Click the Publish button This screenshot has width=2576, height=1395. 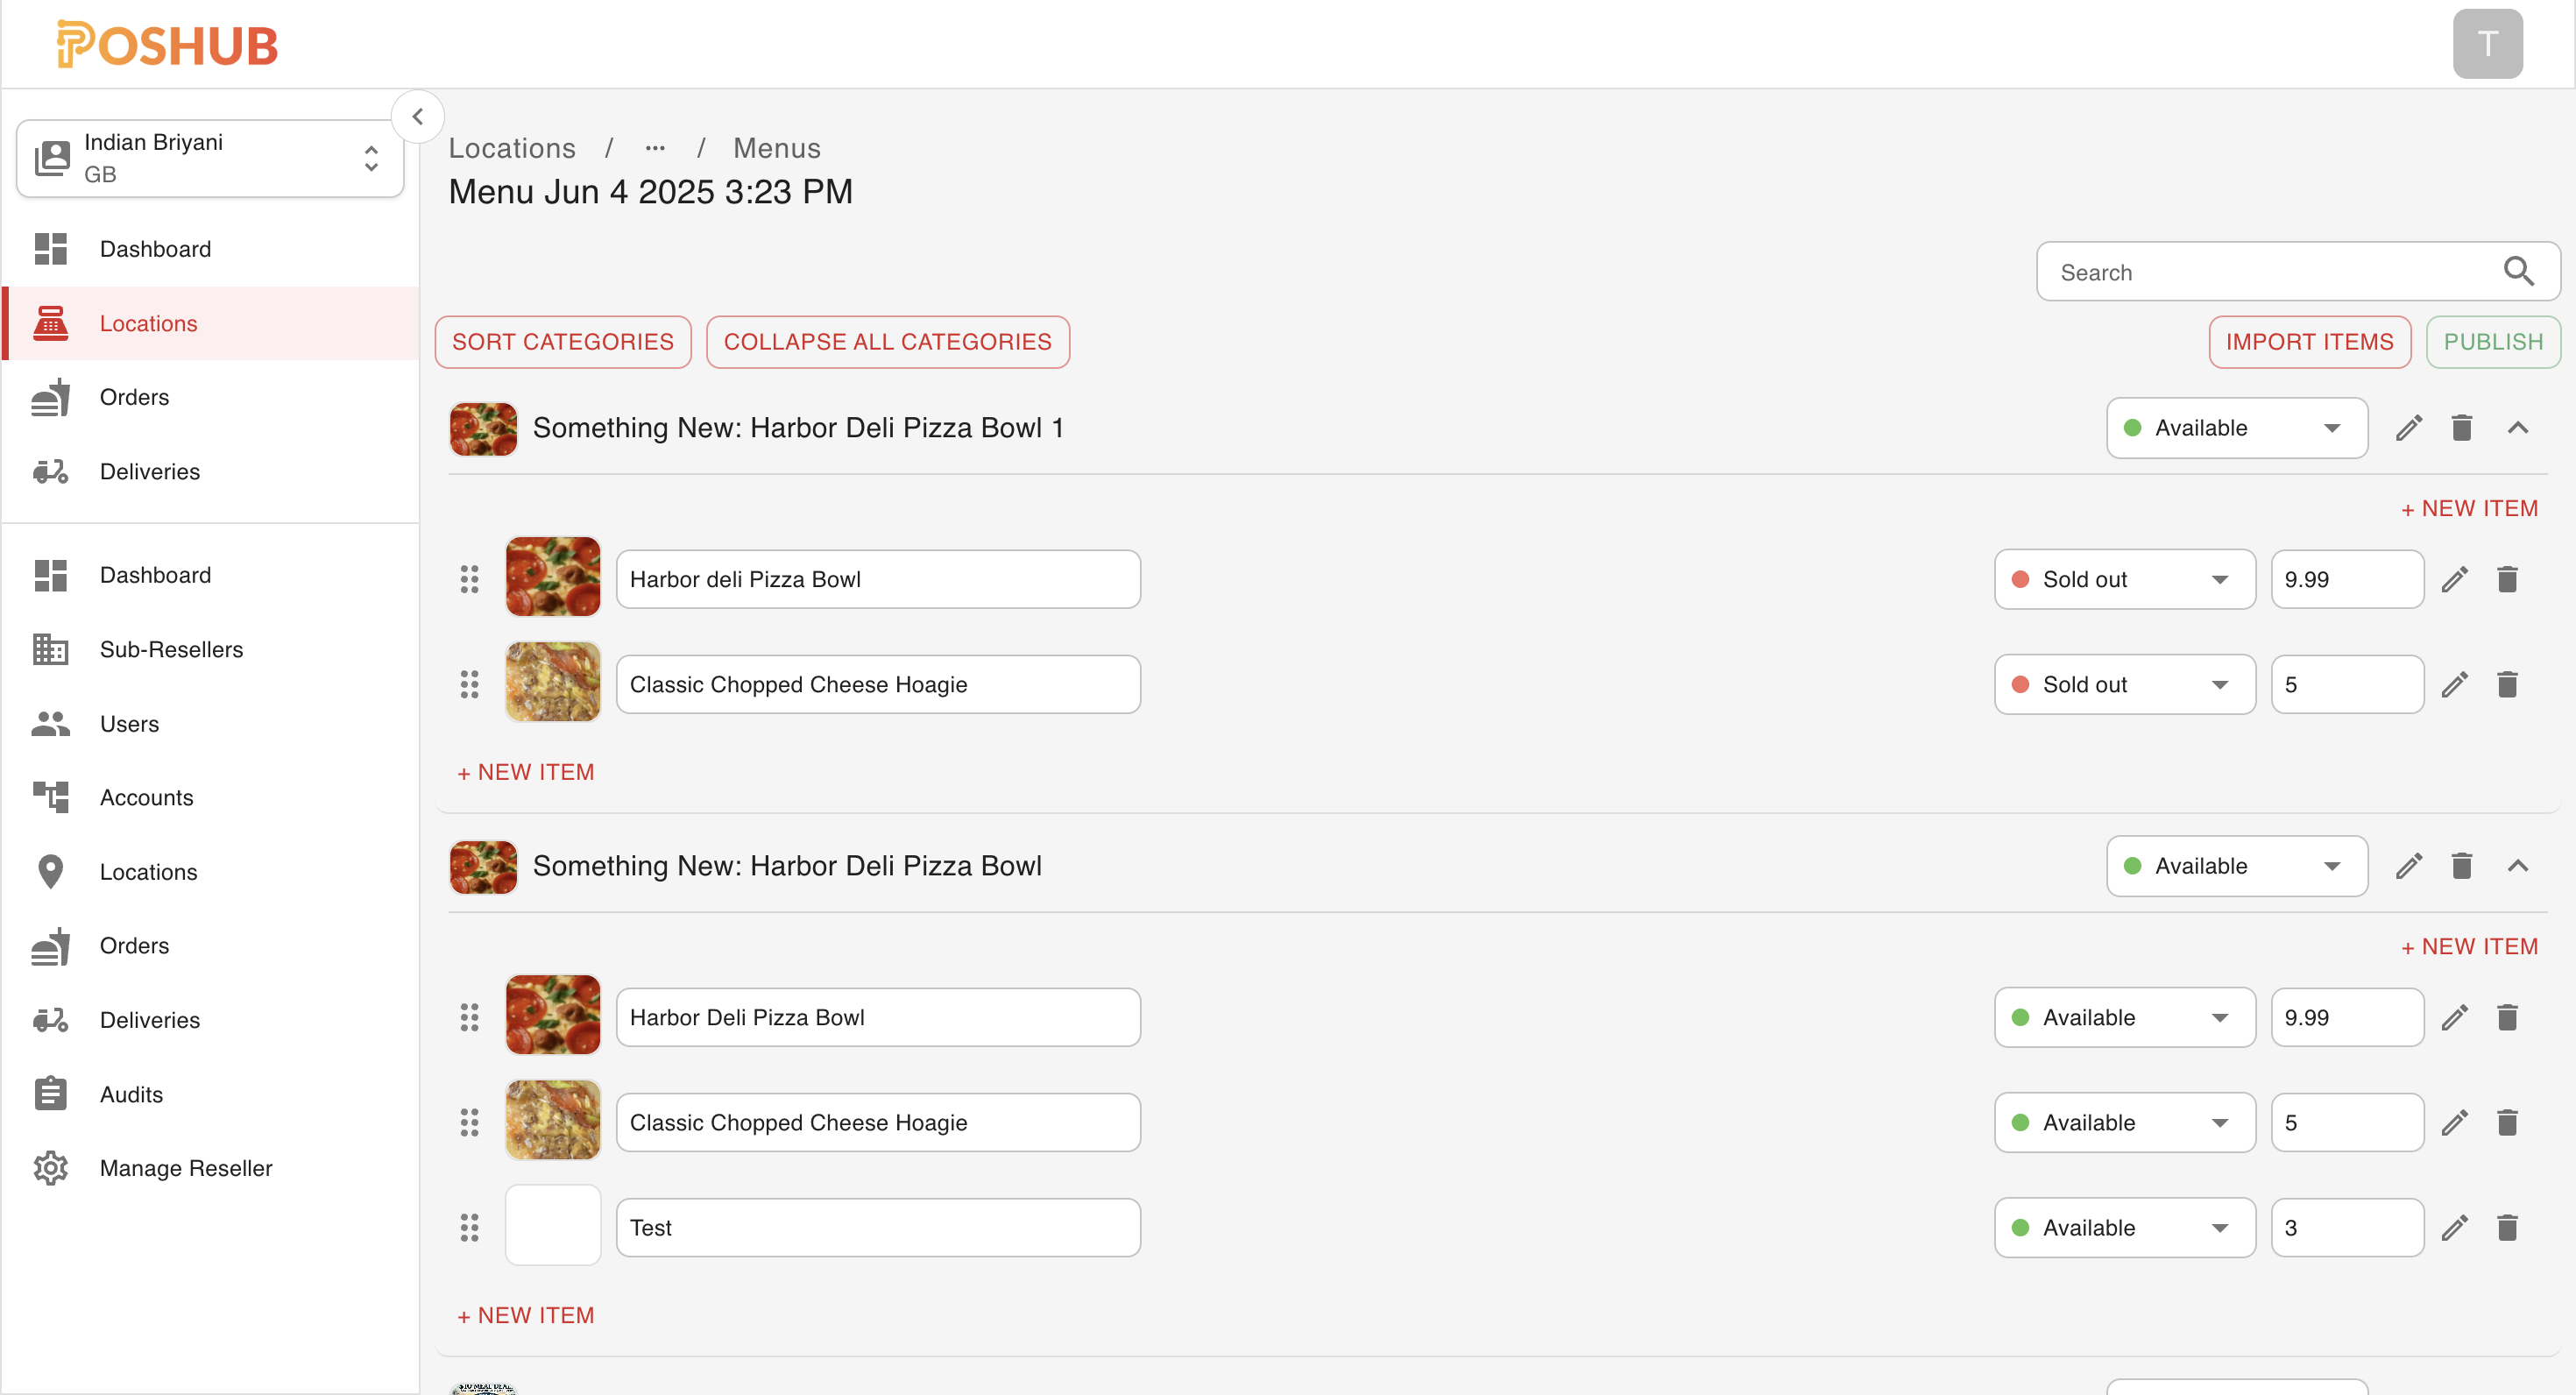2492,342
